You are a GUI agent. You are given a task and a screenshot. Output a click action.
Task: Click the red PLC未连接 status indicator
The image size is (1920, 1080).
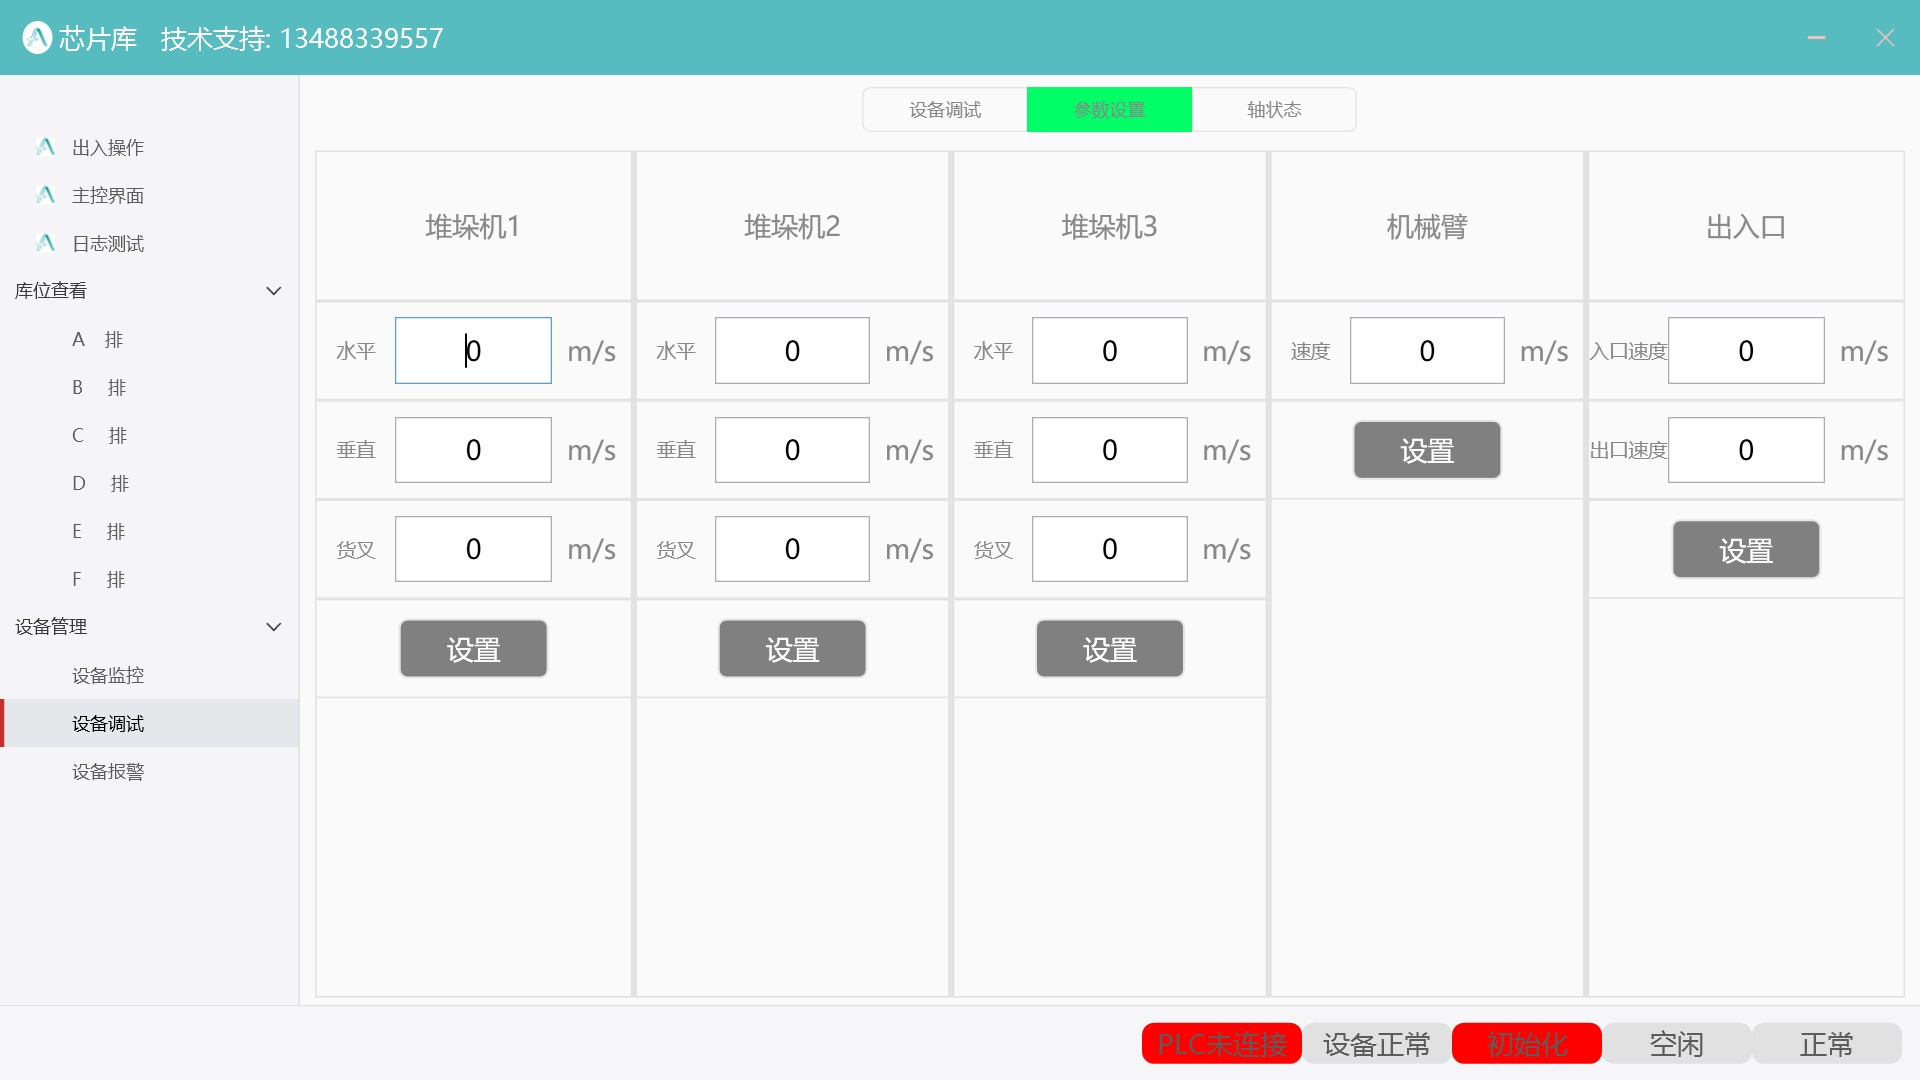(x=1221, y=1044)
